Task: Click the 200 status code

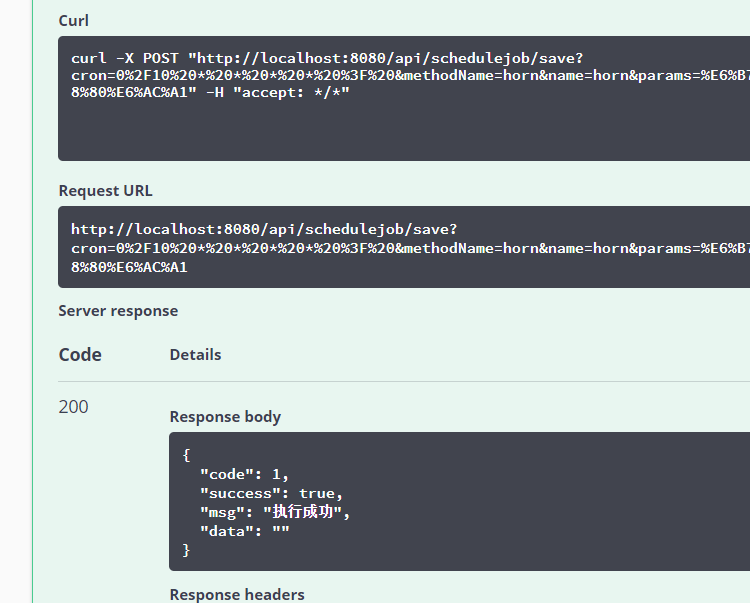Action: 73,407
